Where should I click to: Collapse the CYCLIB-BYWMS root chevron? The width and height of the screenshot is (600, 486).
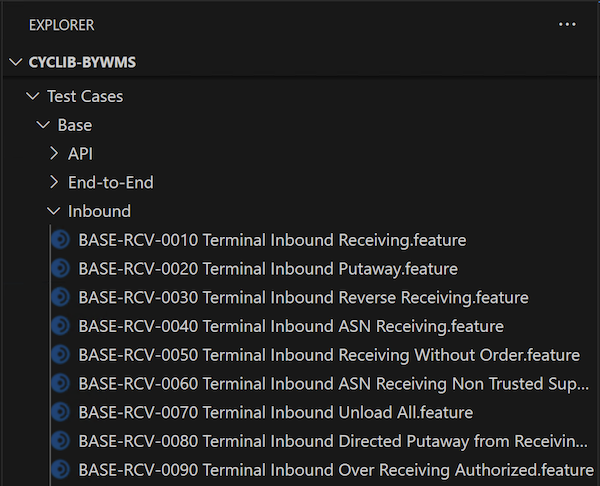click(x=16, y=62)
